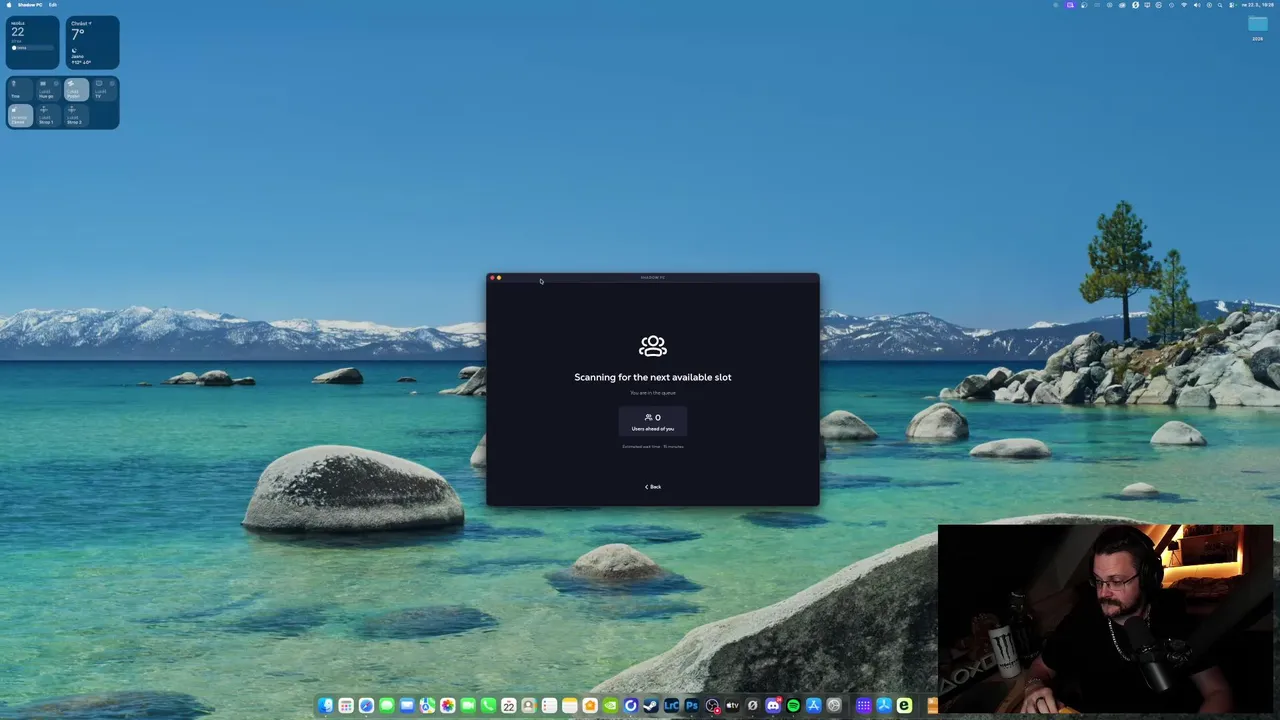Viewport: 1280px width, 720px height.
Task: Open Spotlight search in the menu bar
Action: tap(1220, 5)
